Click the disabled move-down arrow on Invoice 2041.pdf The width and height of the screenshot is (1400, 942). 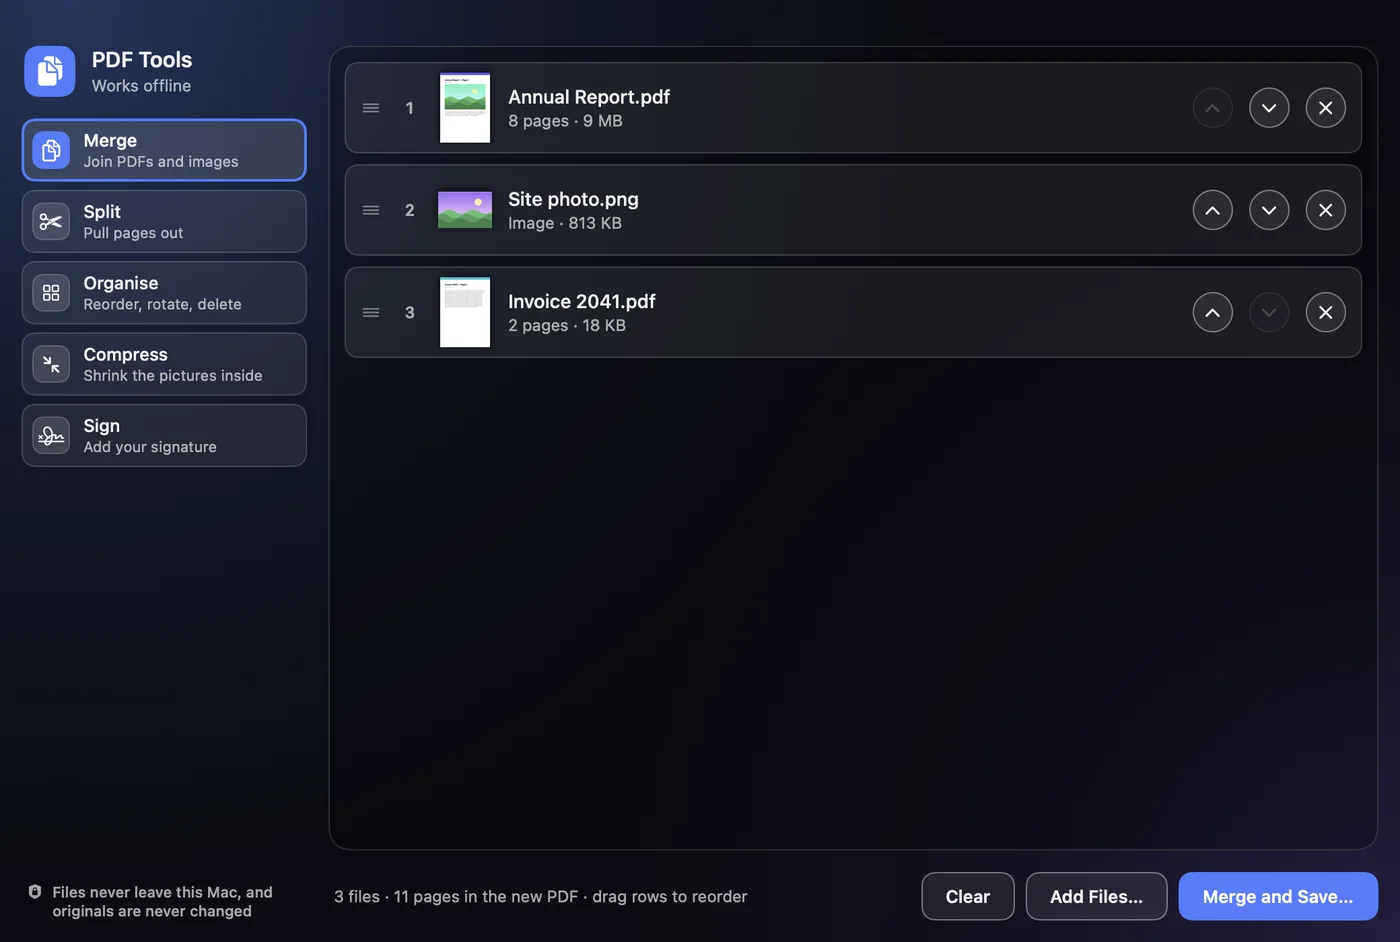[1269, 312]
